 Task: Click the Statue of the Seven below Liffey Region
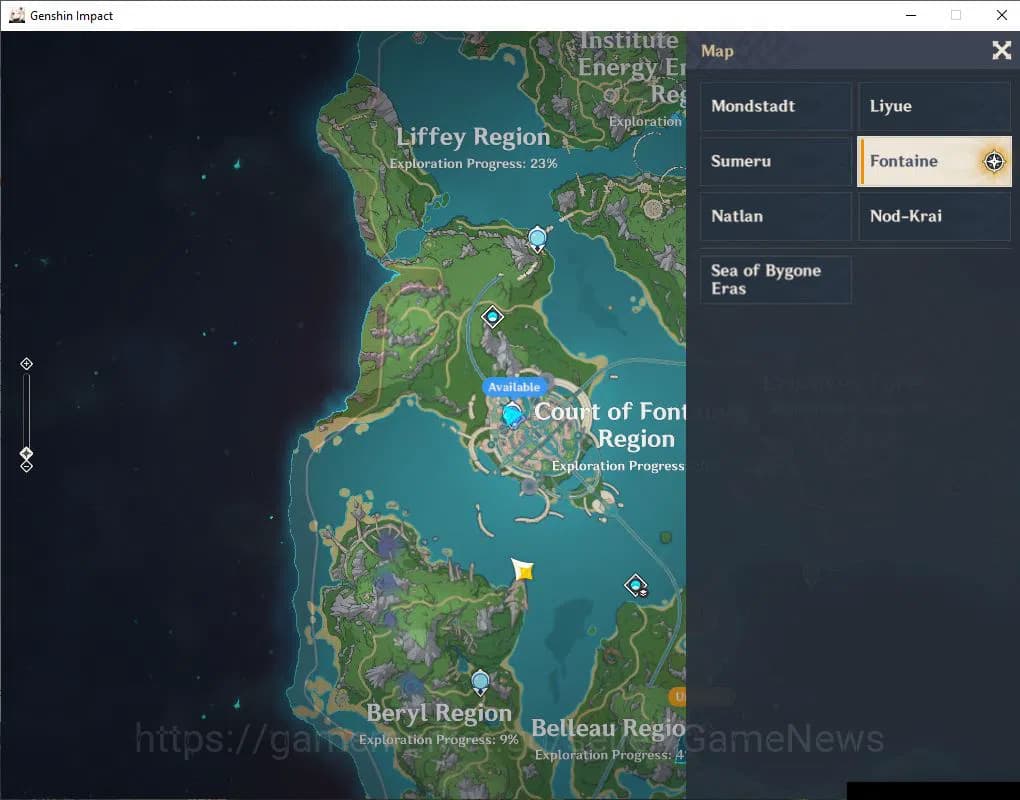click(x=537, y=240)
